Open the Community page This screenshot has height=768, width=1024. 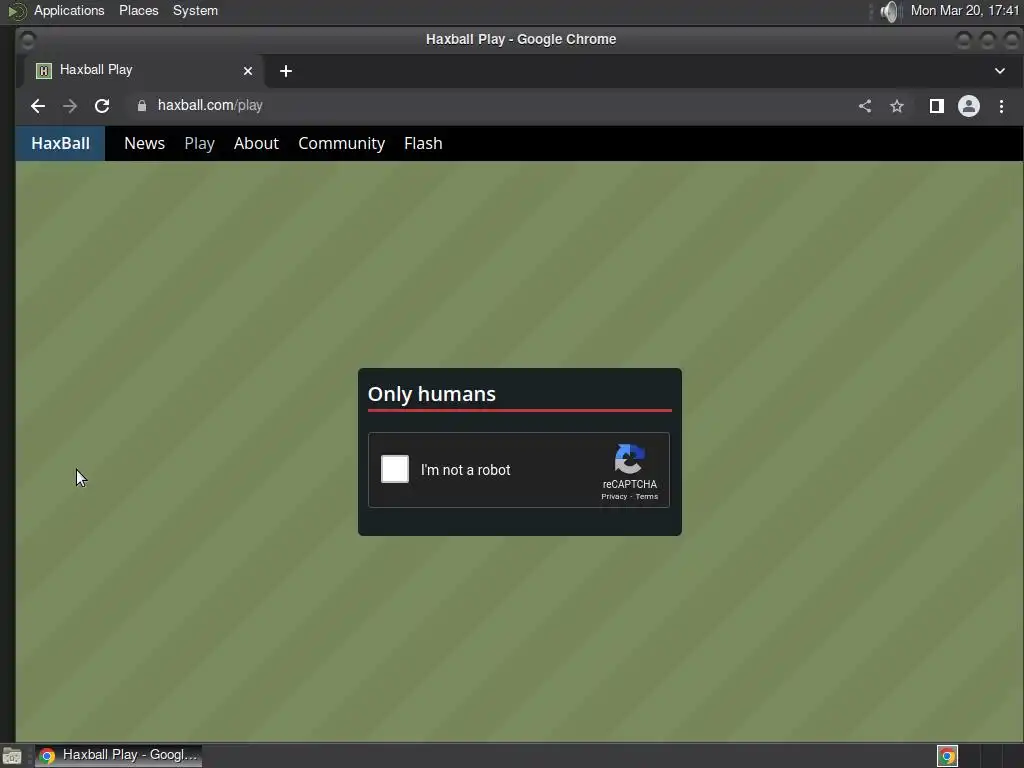(342, 143)
